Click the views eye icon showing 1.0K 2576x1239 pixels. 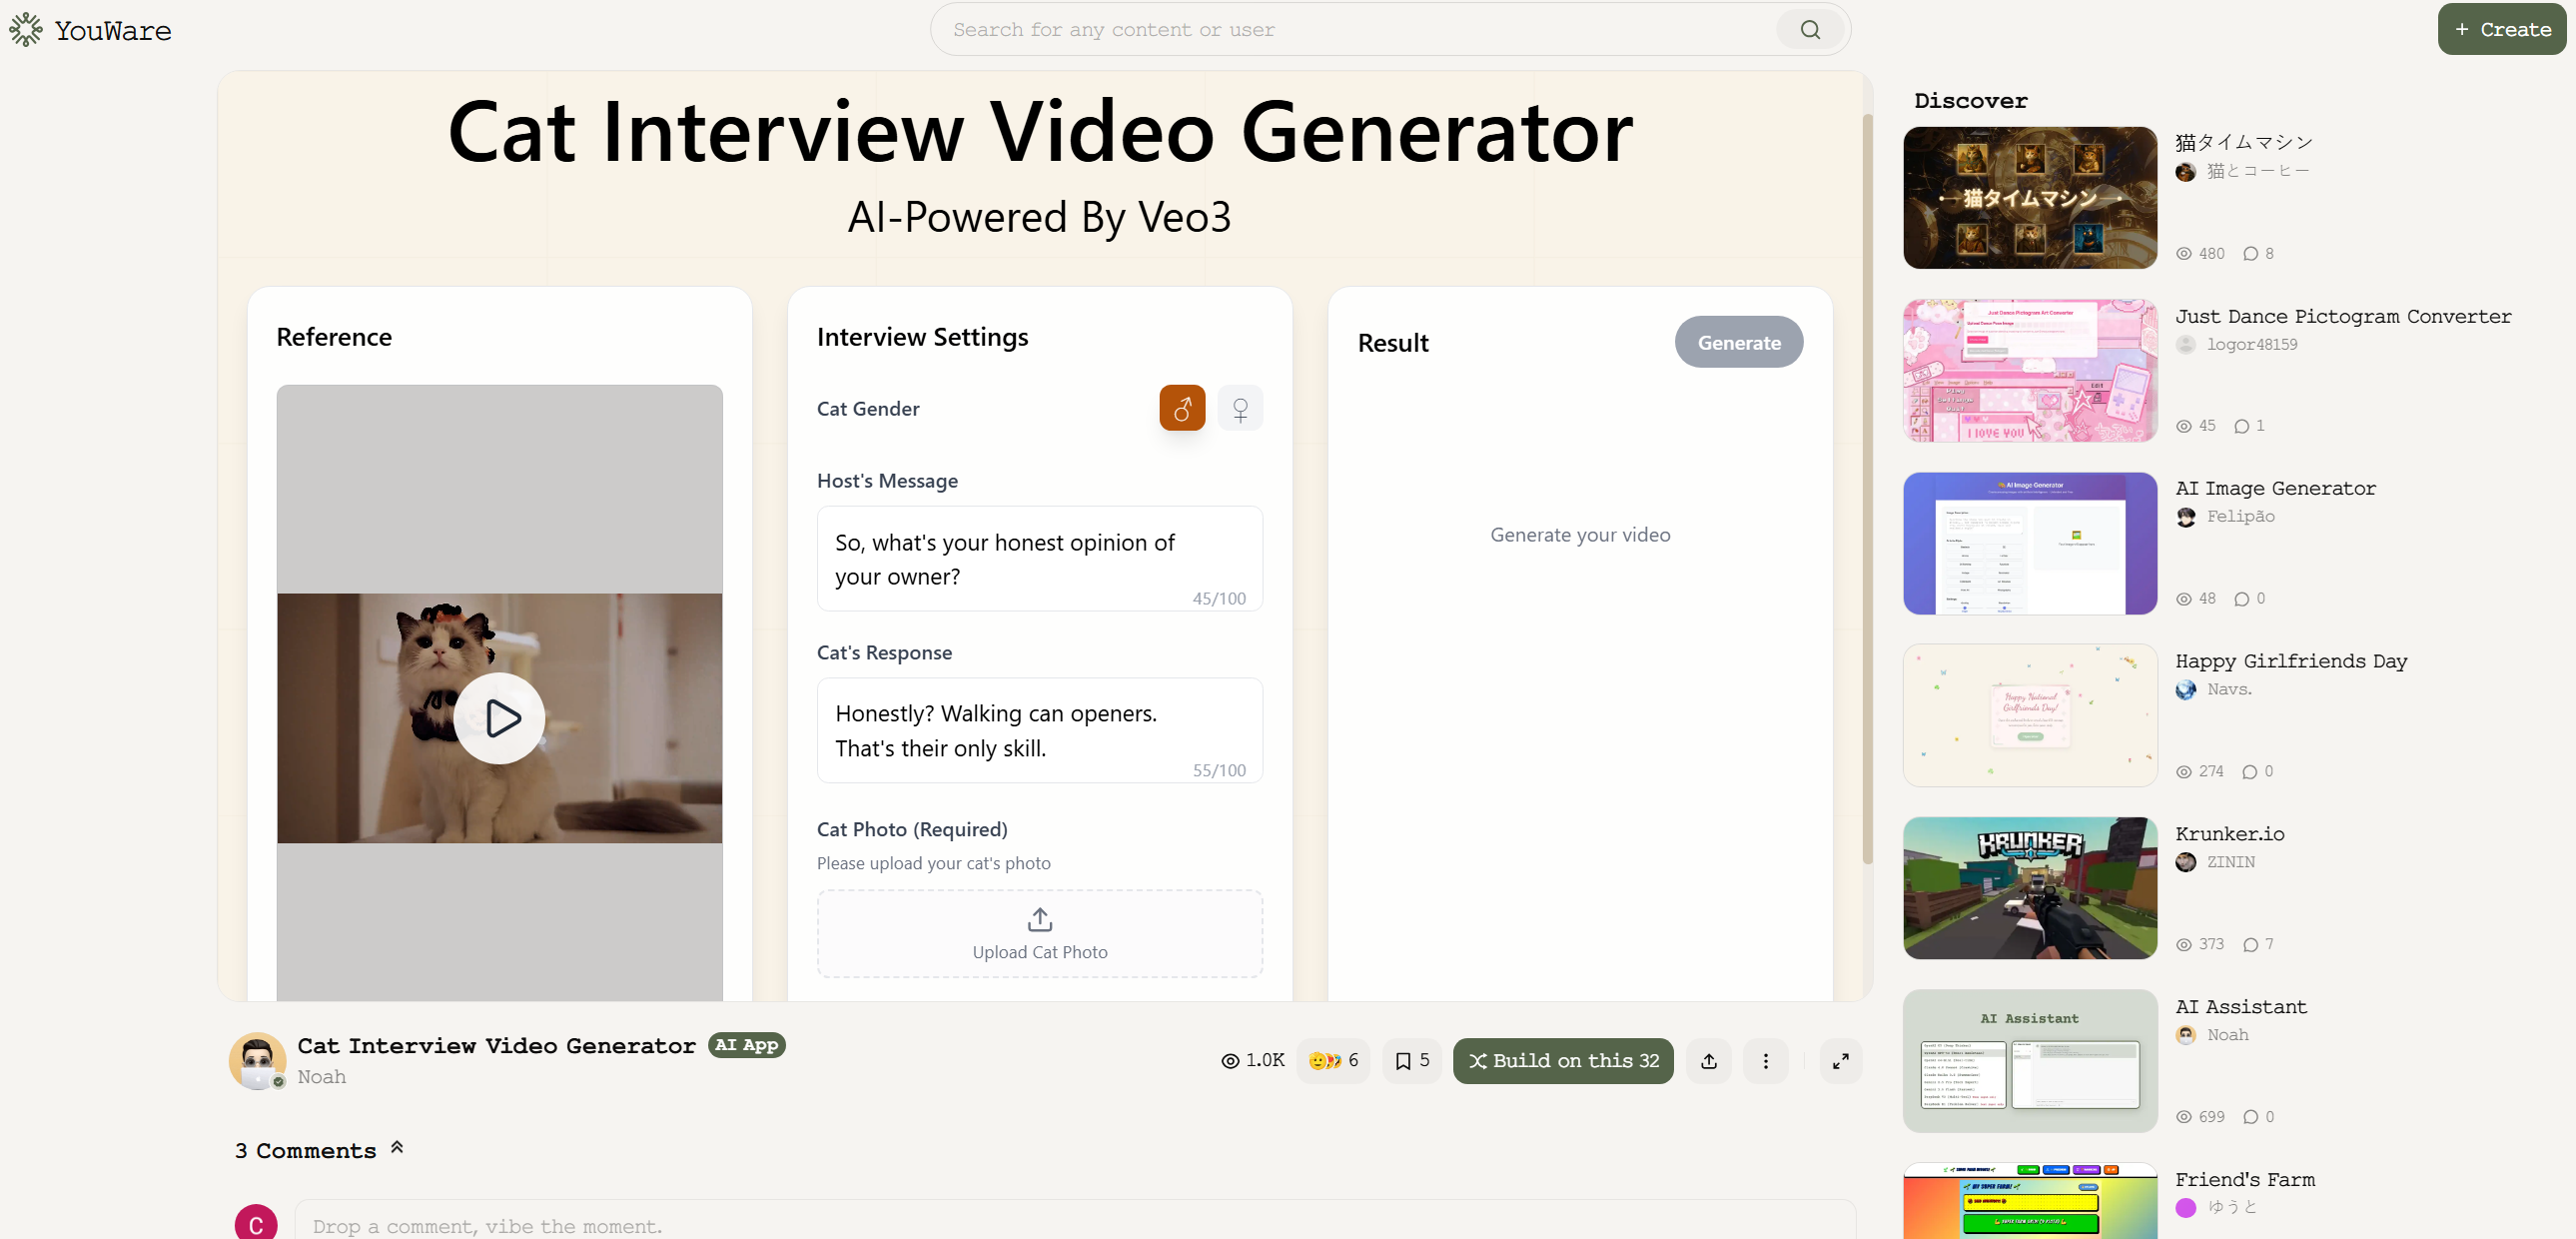point(1230,1061)
